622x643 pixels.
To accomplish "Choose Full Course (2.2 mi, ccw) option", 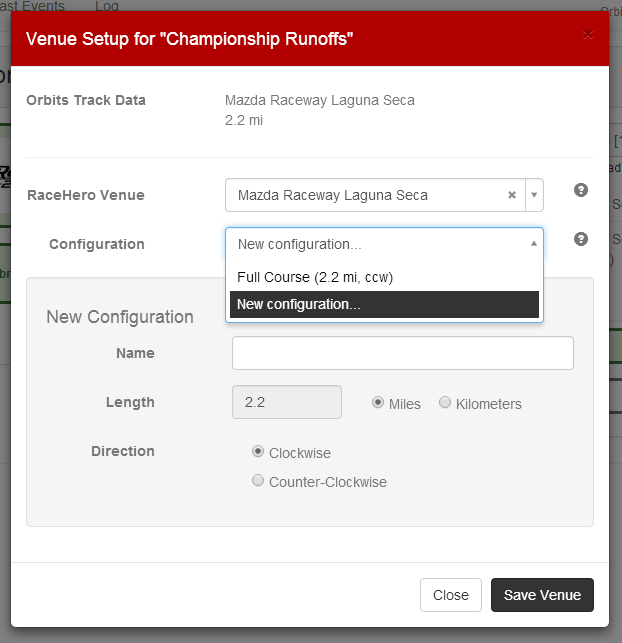I will [384, 277].
